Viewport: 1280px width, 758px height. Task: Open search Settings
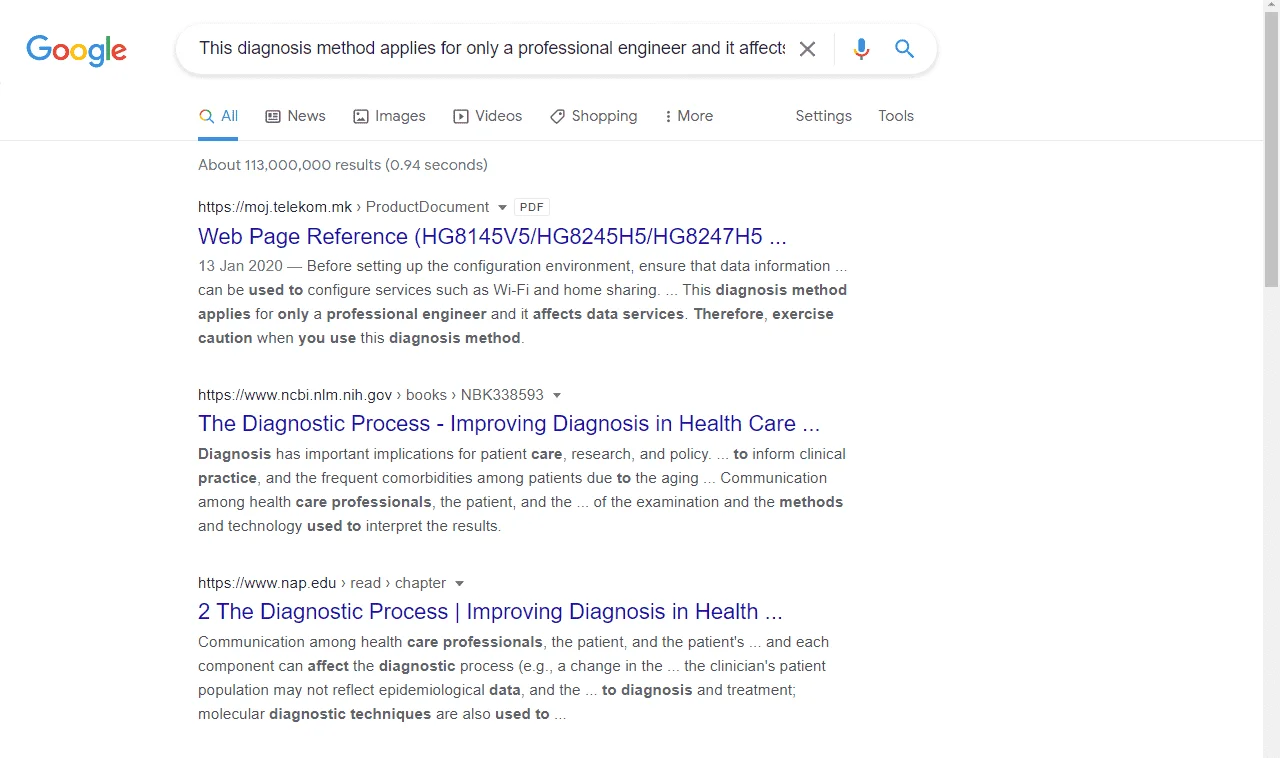tap(824, 116)
